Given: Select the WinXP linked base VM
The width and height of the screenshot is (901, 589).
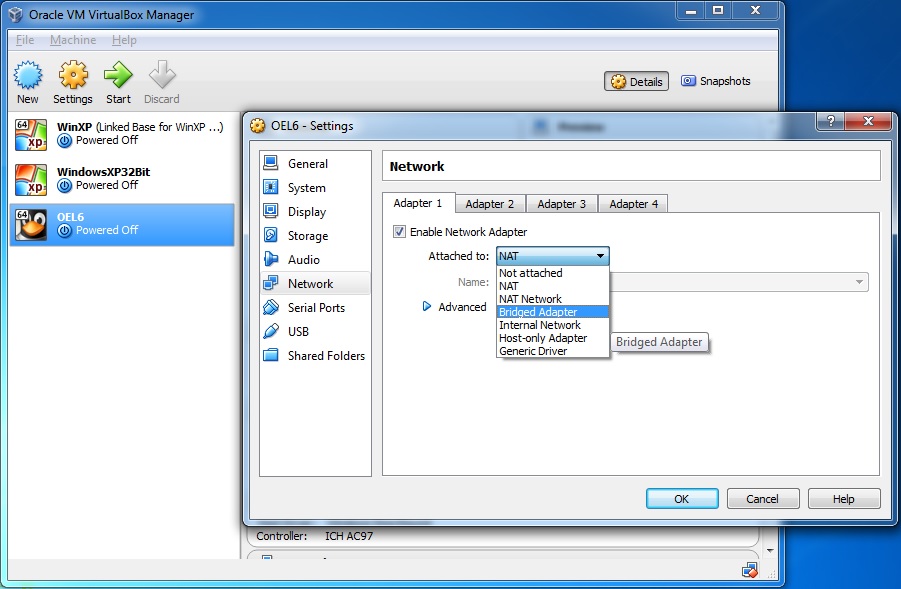Looking at the screenshot, I should [122, 134].
